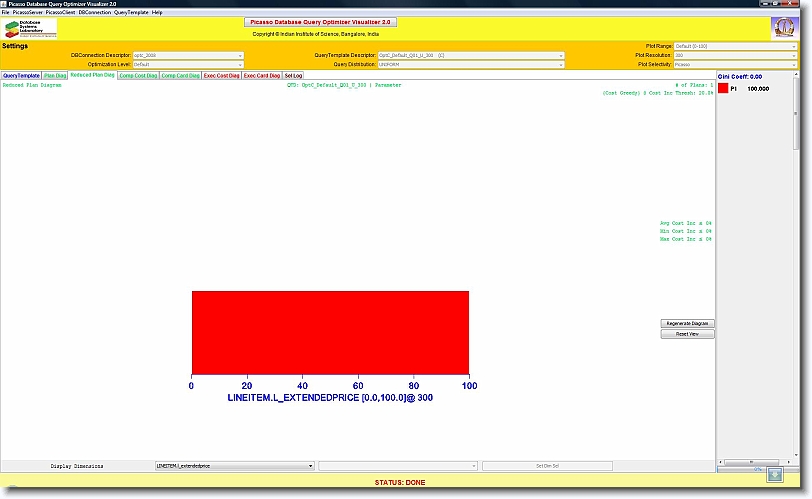Click the Database Systems Laboratory logo
This screenshot has width=812, height=499.
tap(30, 28)
